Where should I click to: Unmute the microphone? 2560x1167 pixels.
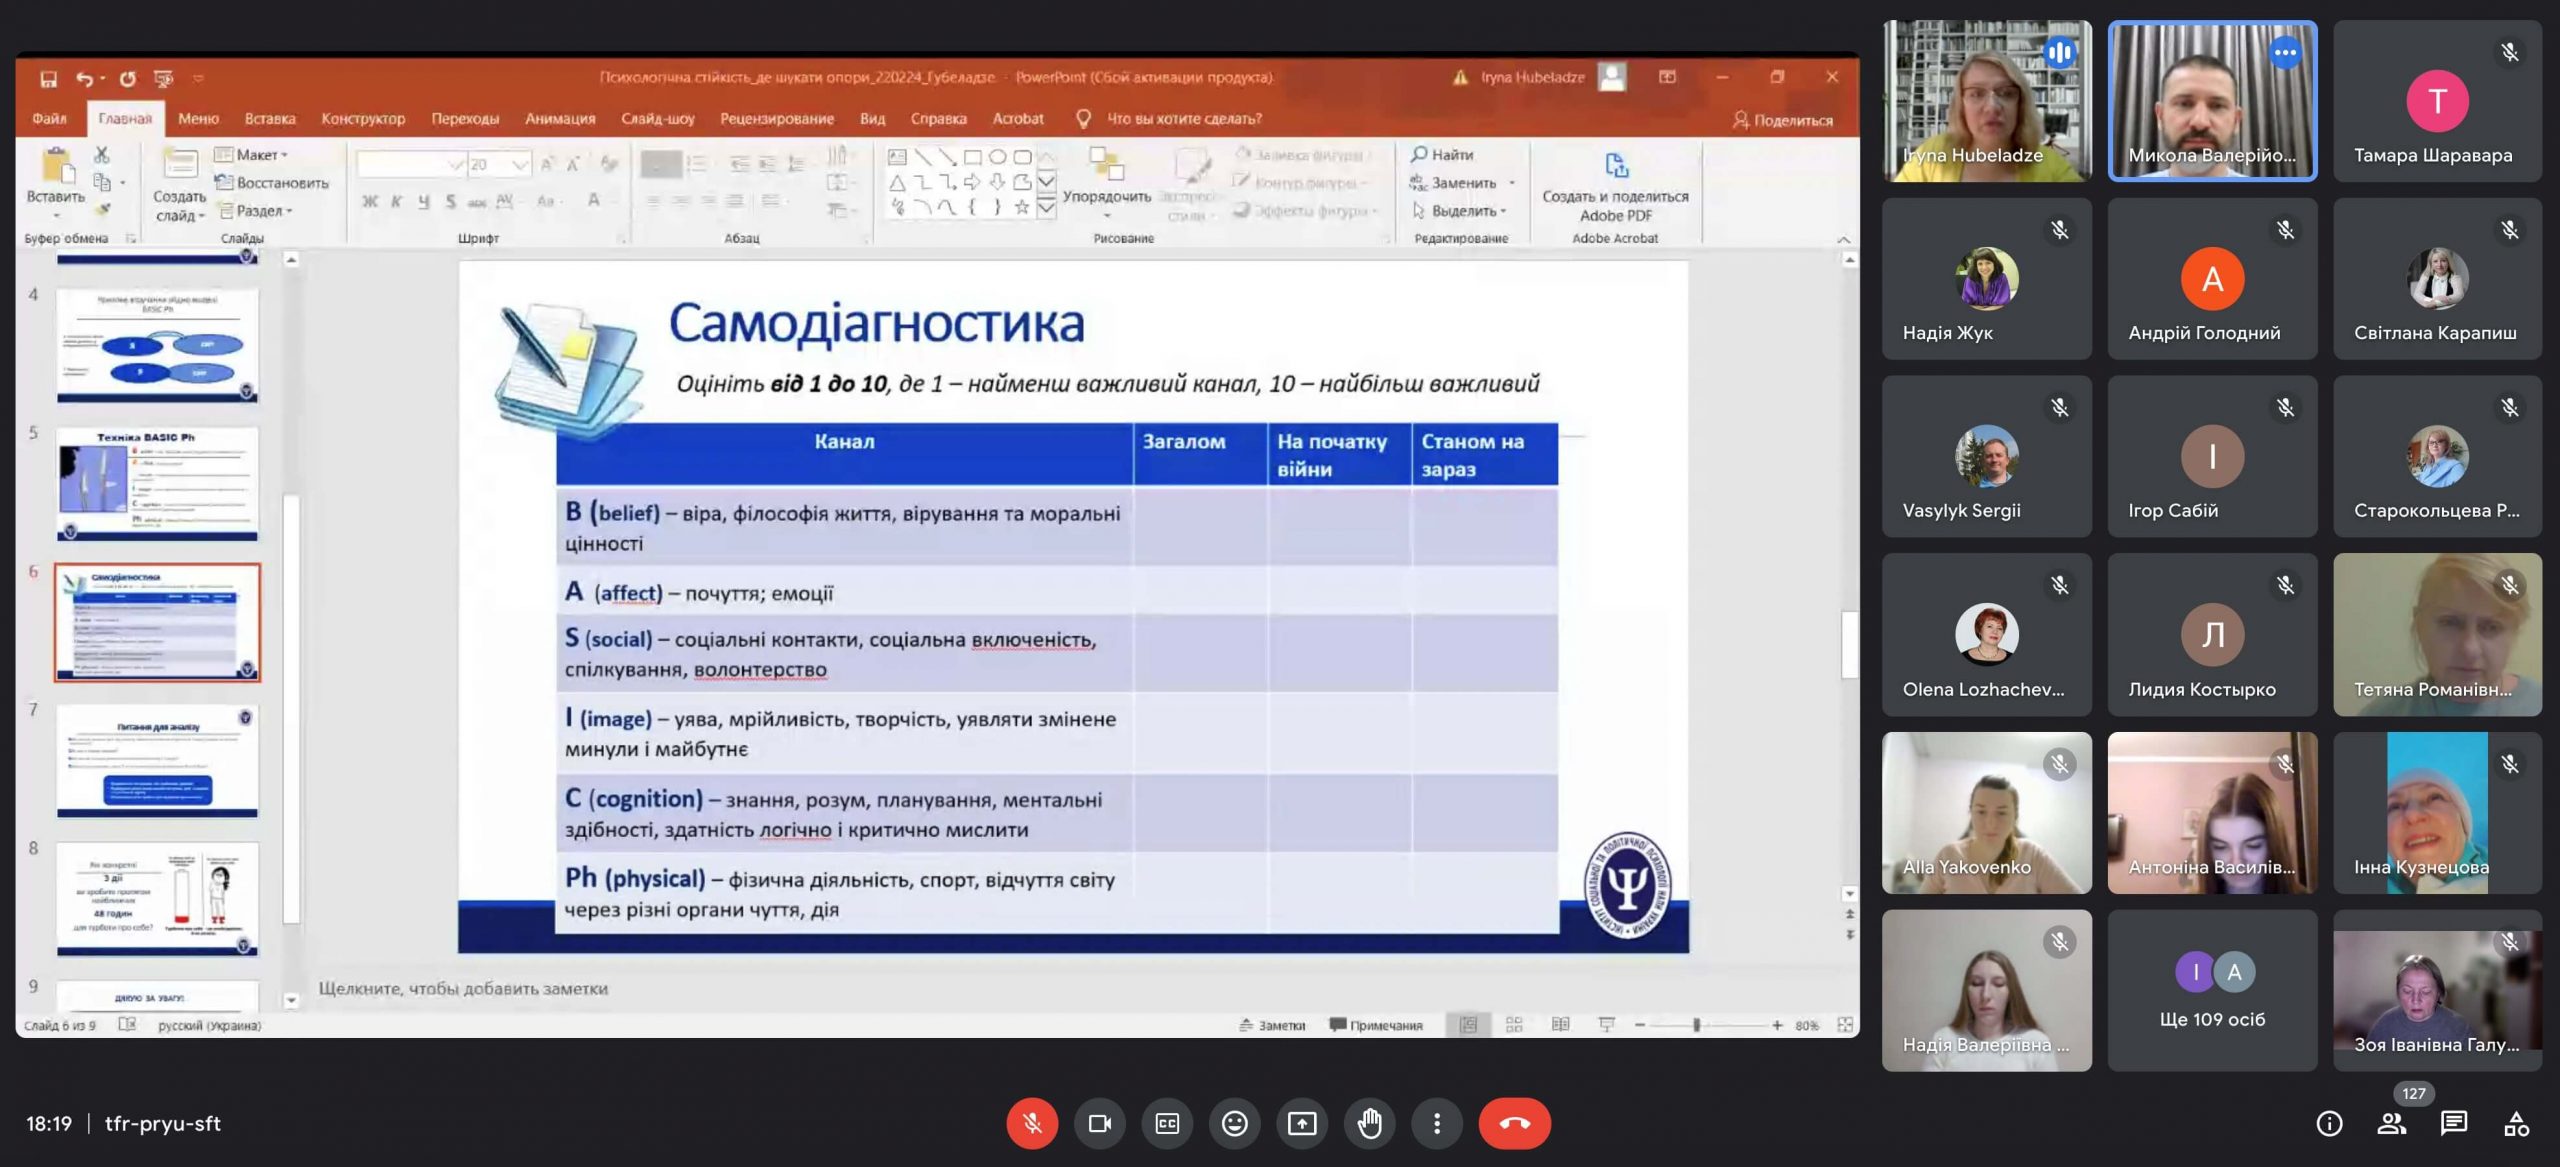[1032, 1123]
